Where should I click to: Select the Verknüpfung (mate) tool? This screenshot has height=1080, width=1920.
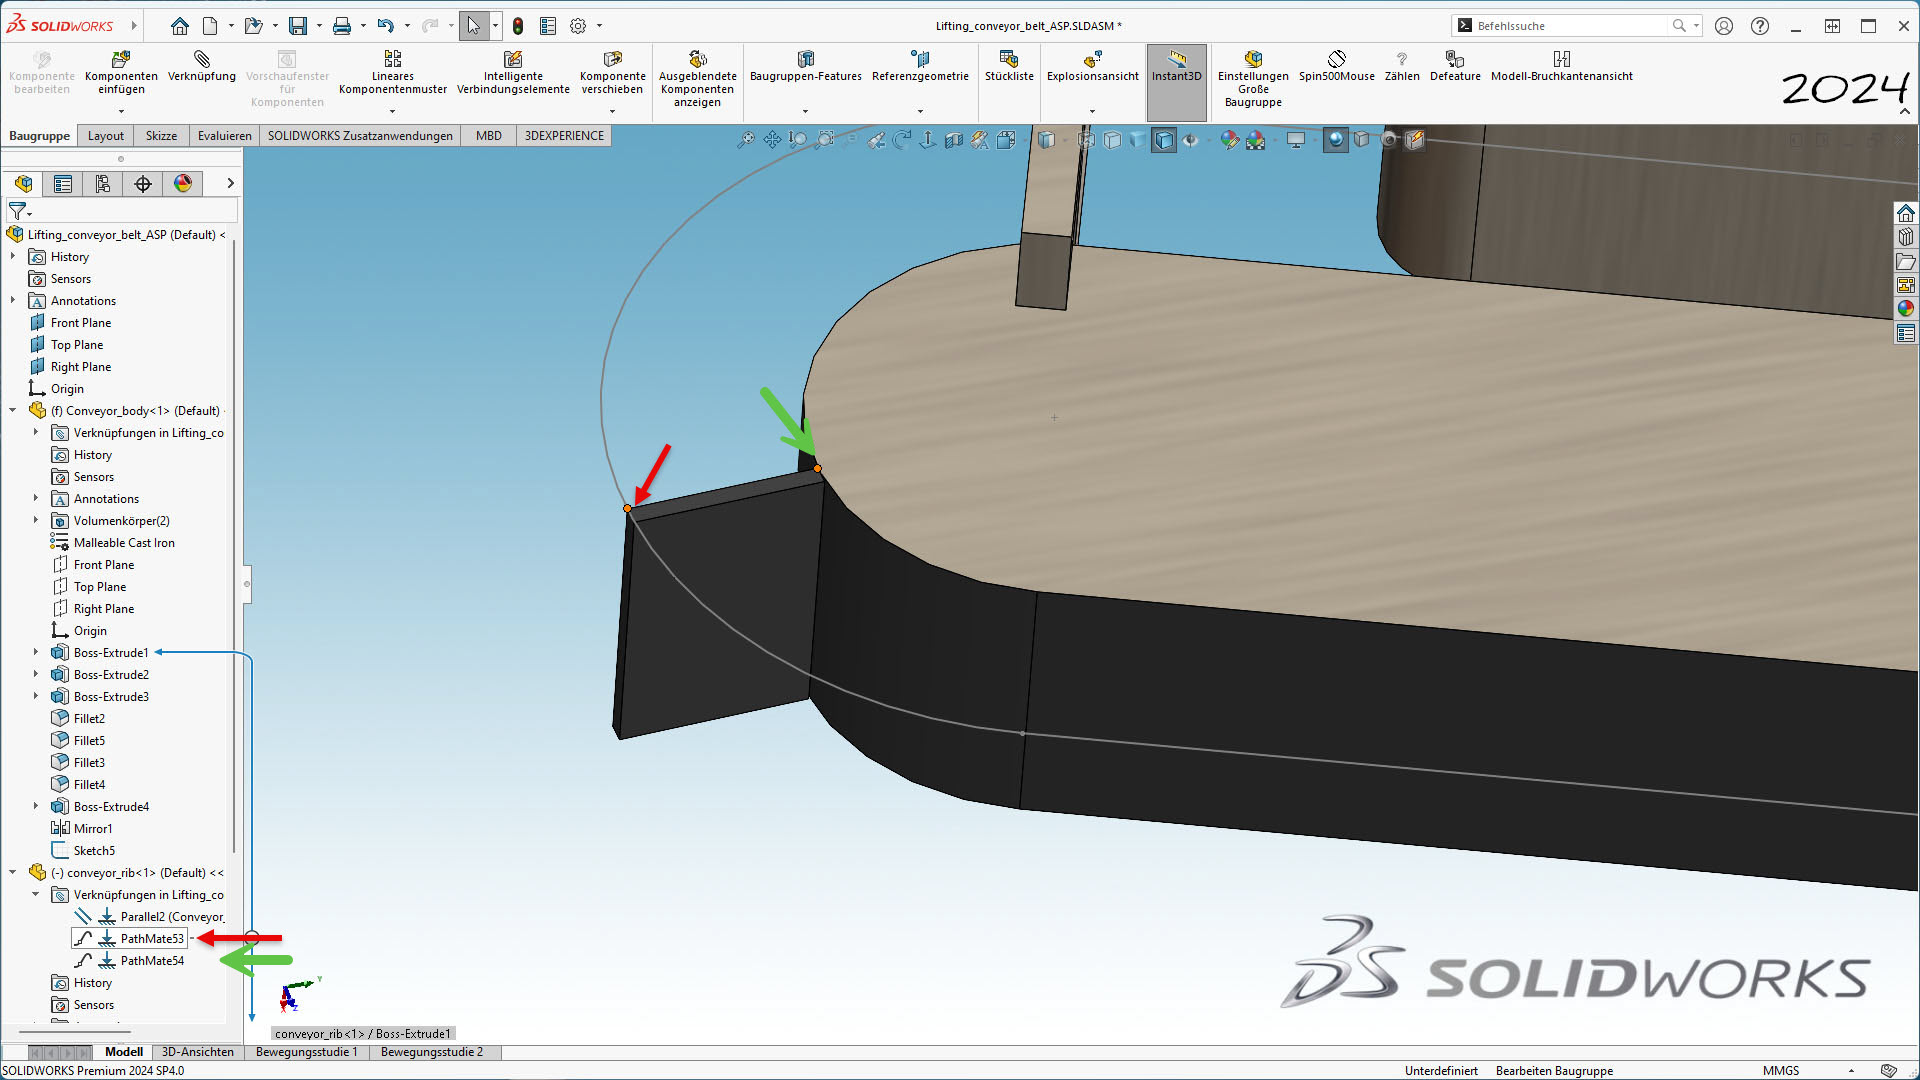[x=202, y=67]
